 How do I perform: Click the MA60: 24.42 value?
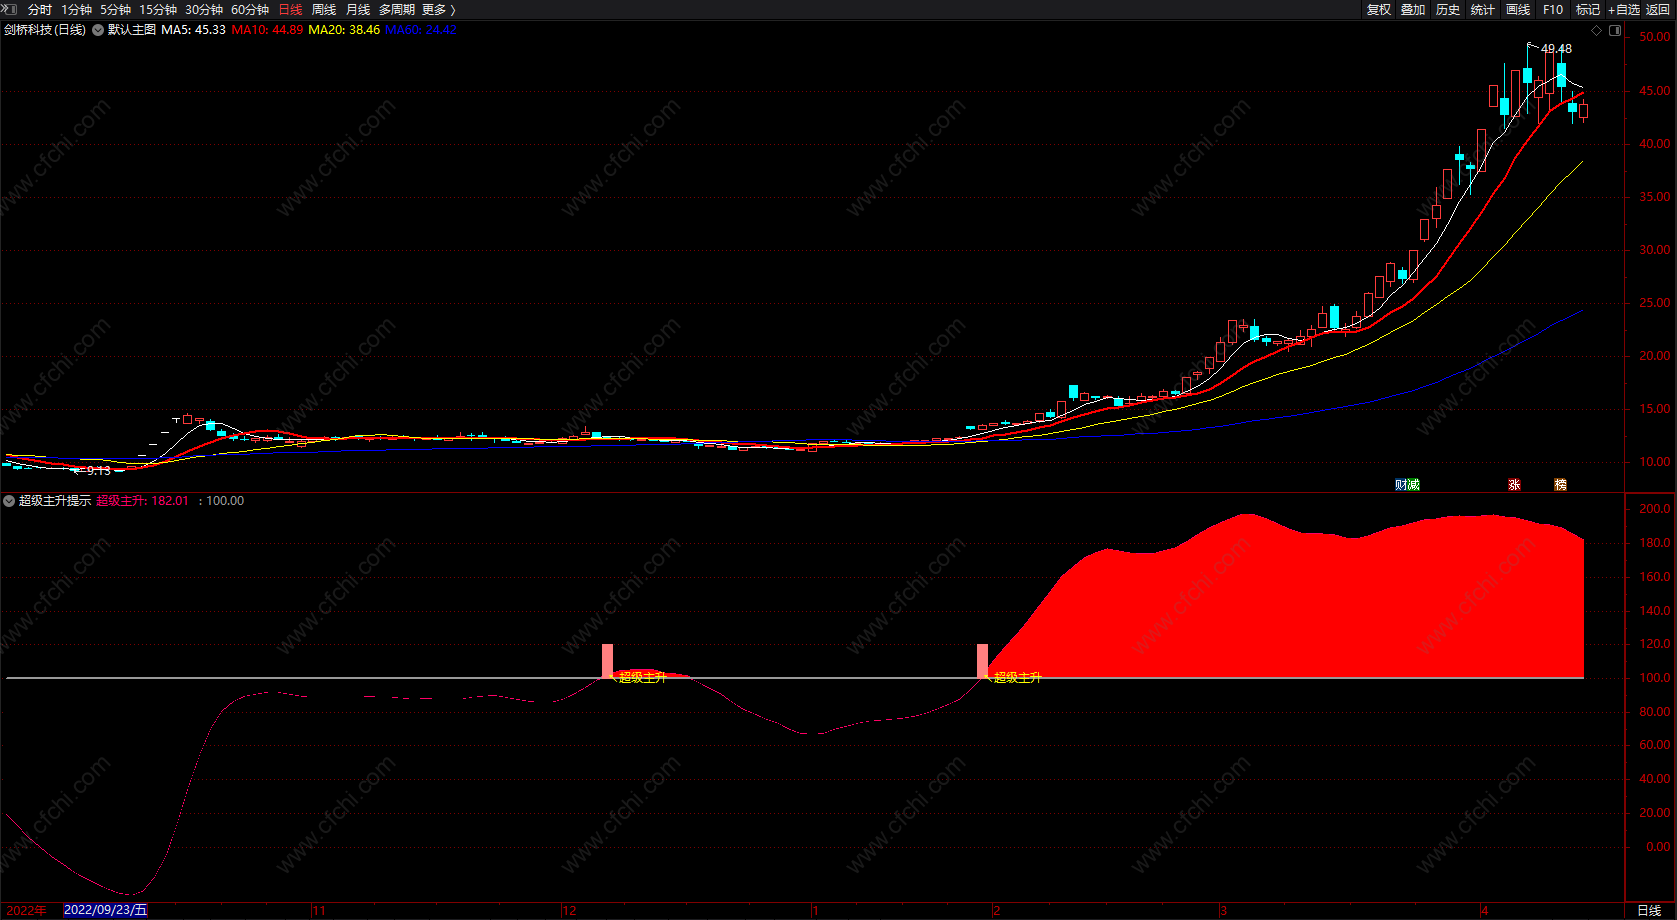pyautogui.click(x=421, y=30)
